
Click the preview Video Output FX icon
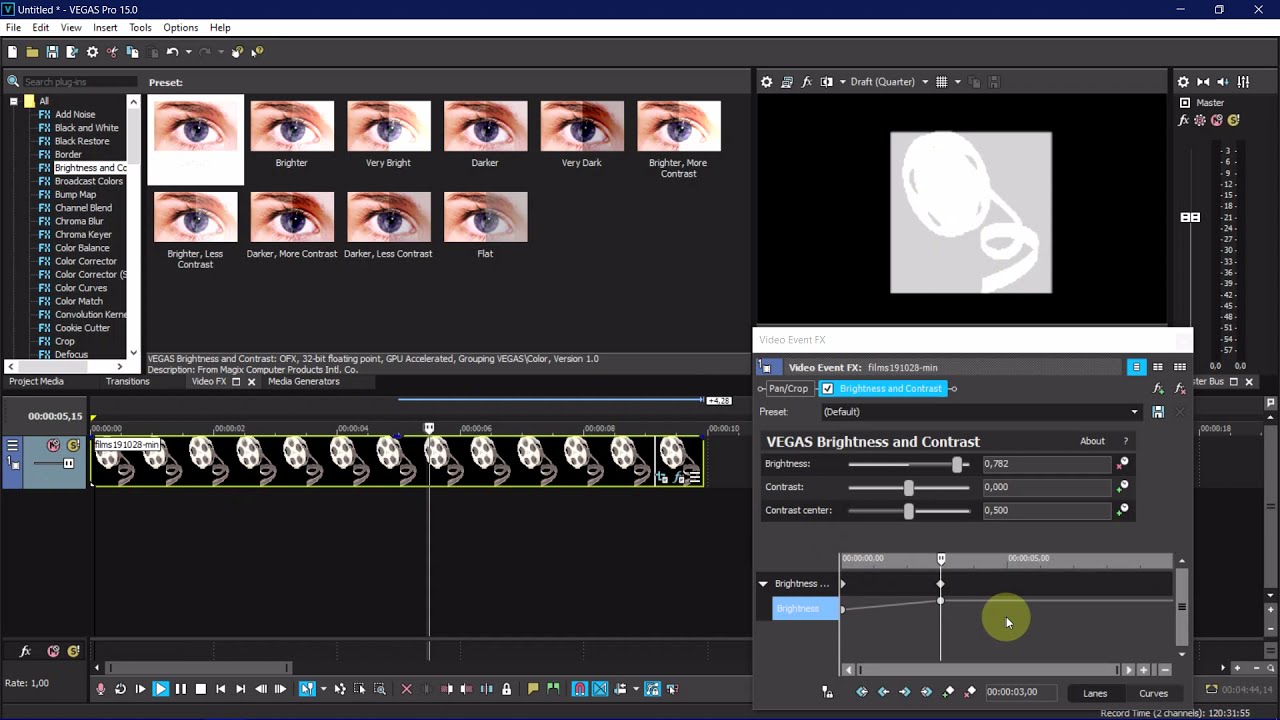tap(807, 82)
